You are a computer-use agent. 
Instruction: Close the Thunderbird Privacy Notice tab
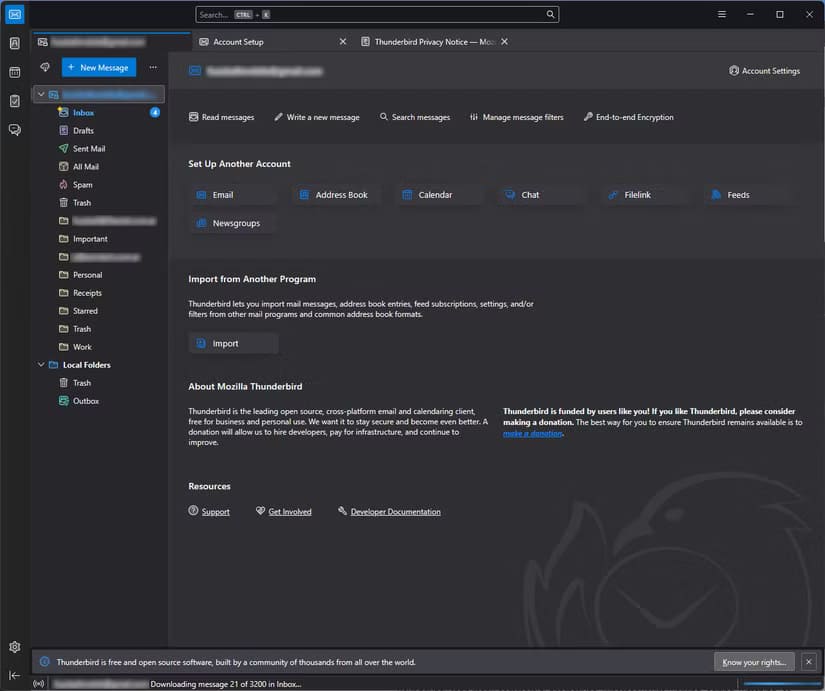point(505,42)
